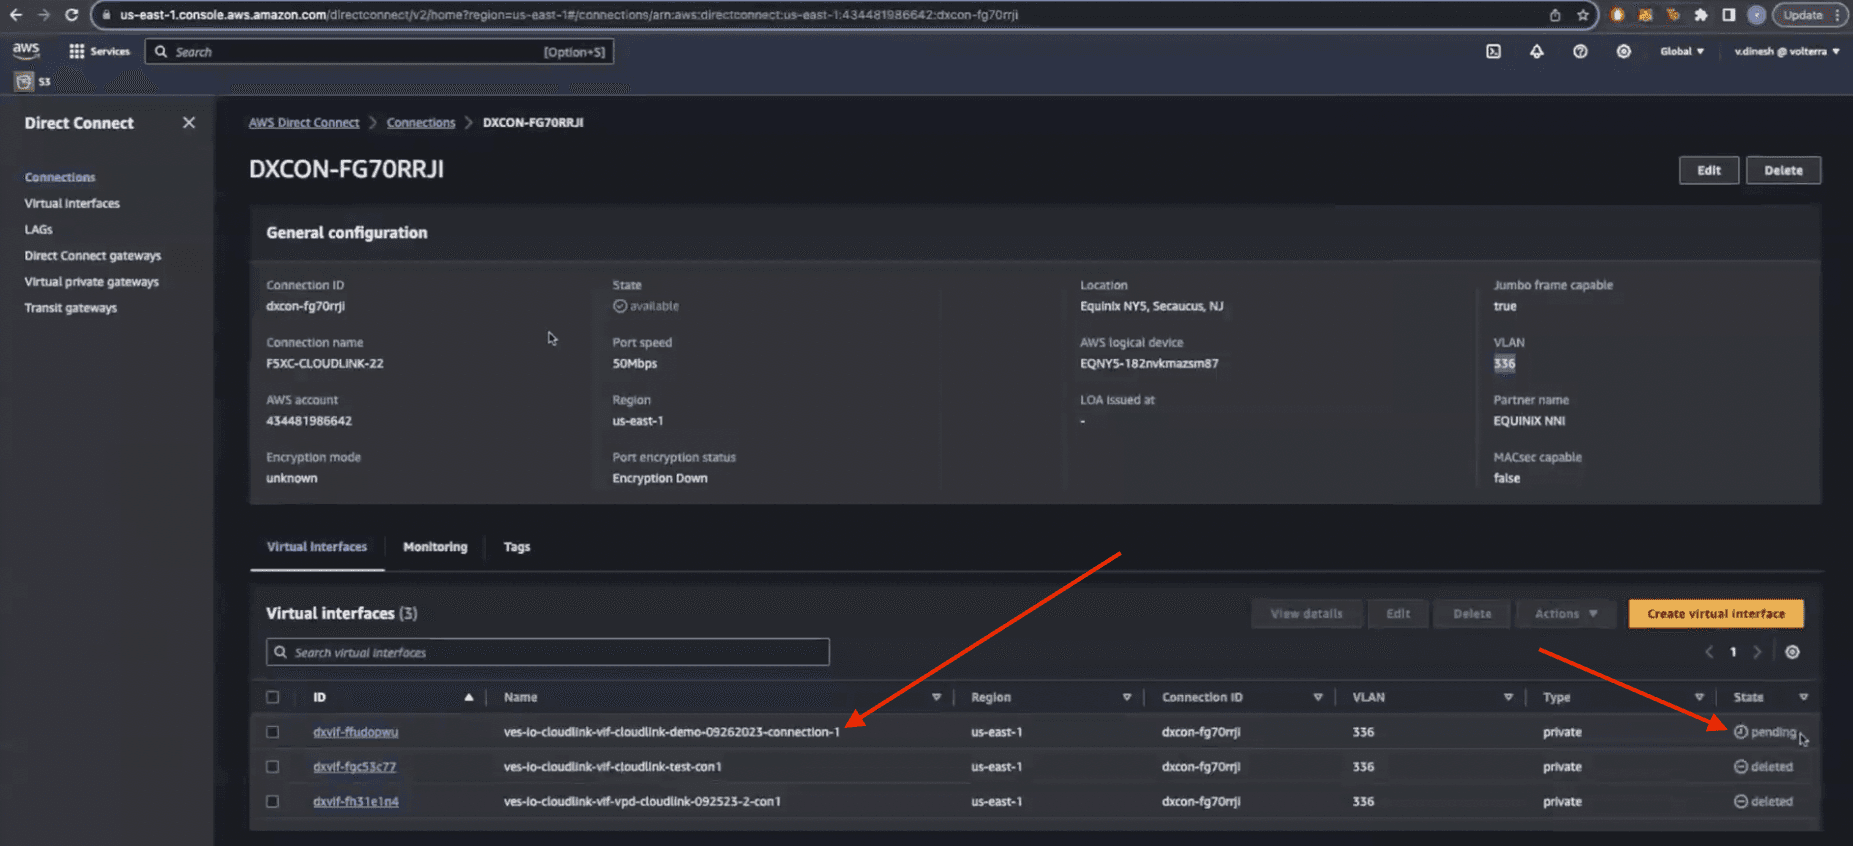Go to next page of virtual interfaces
The image size is (1853, 846).
pos(1757,652)
